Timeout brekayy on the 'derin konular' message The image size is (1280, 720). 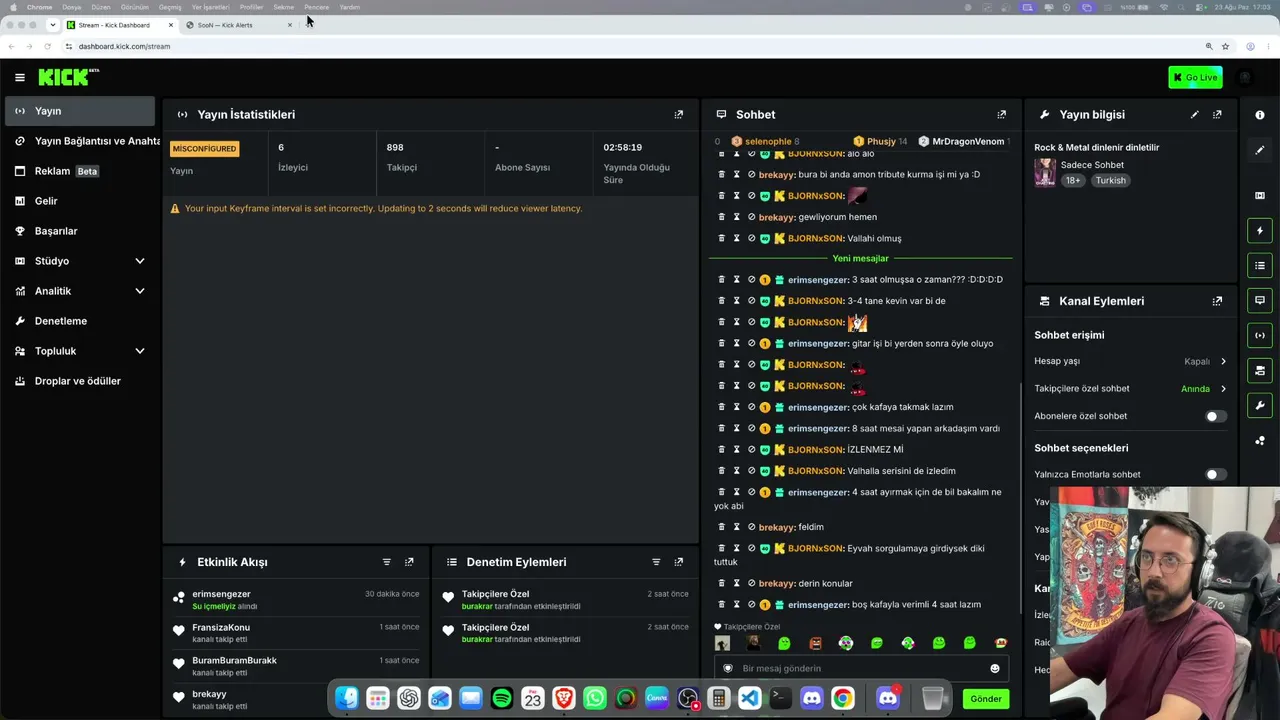737,583
